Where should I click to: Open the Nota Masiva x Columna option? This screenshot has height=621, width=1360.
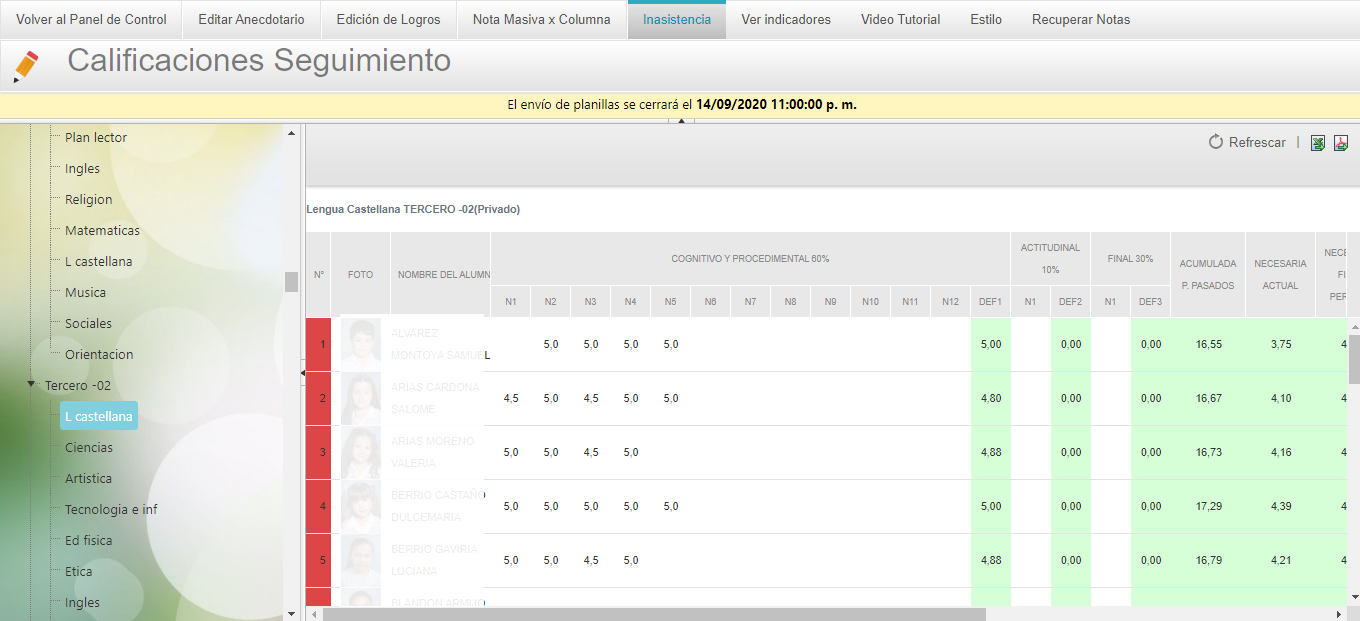541,19
